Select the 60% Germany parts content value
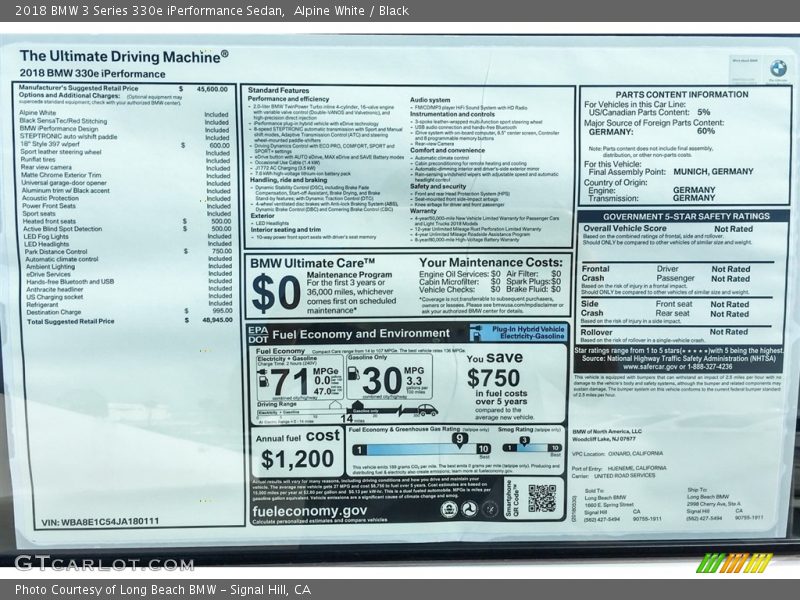Screen dimensions: 800x600 706,131
